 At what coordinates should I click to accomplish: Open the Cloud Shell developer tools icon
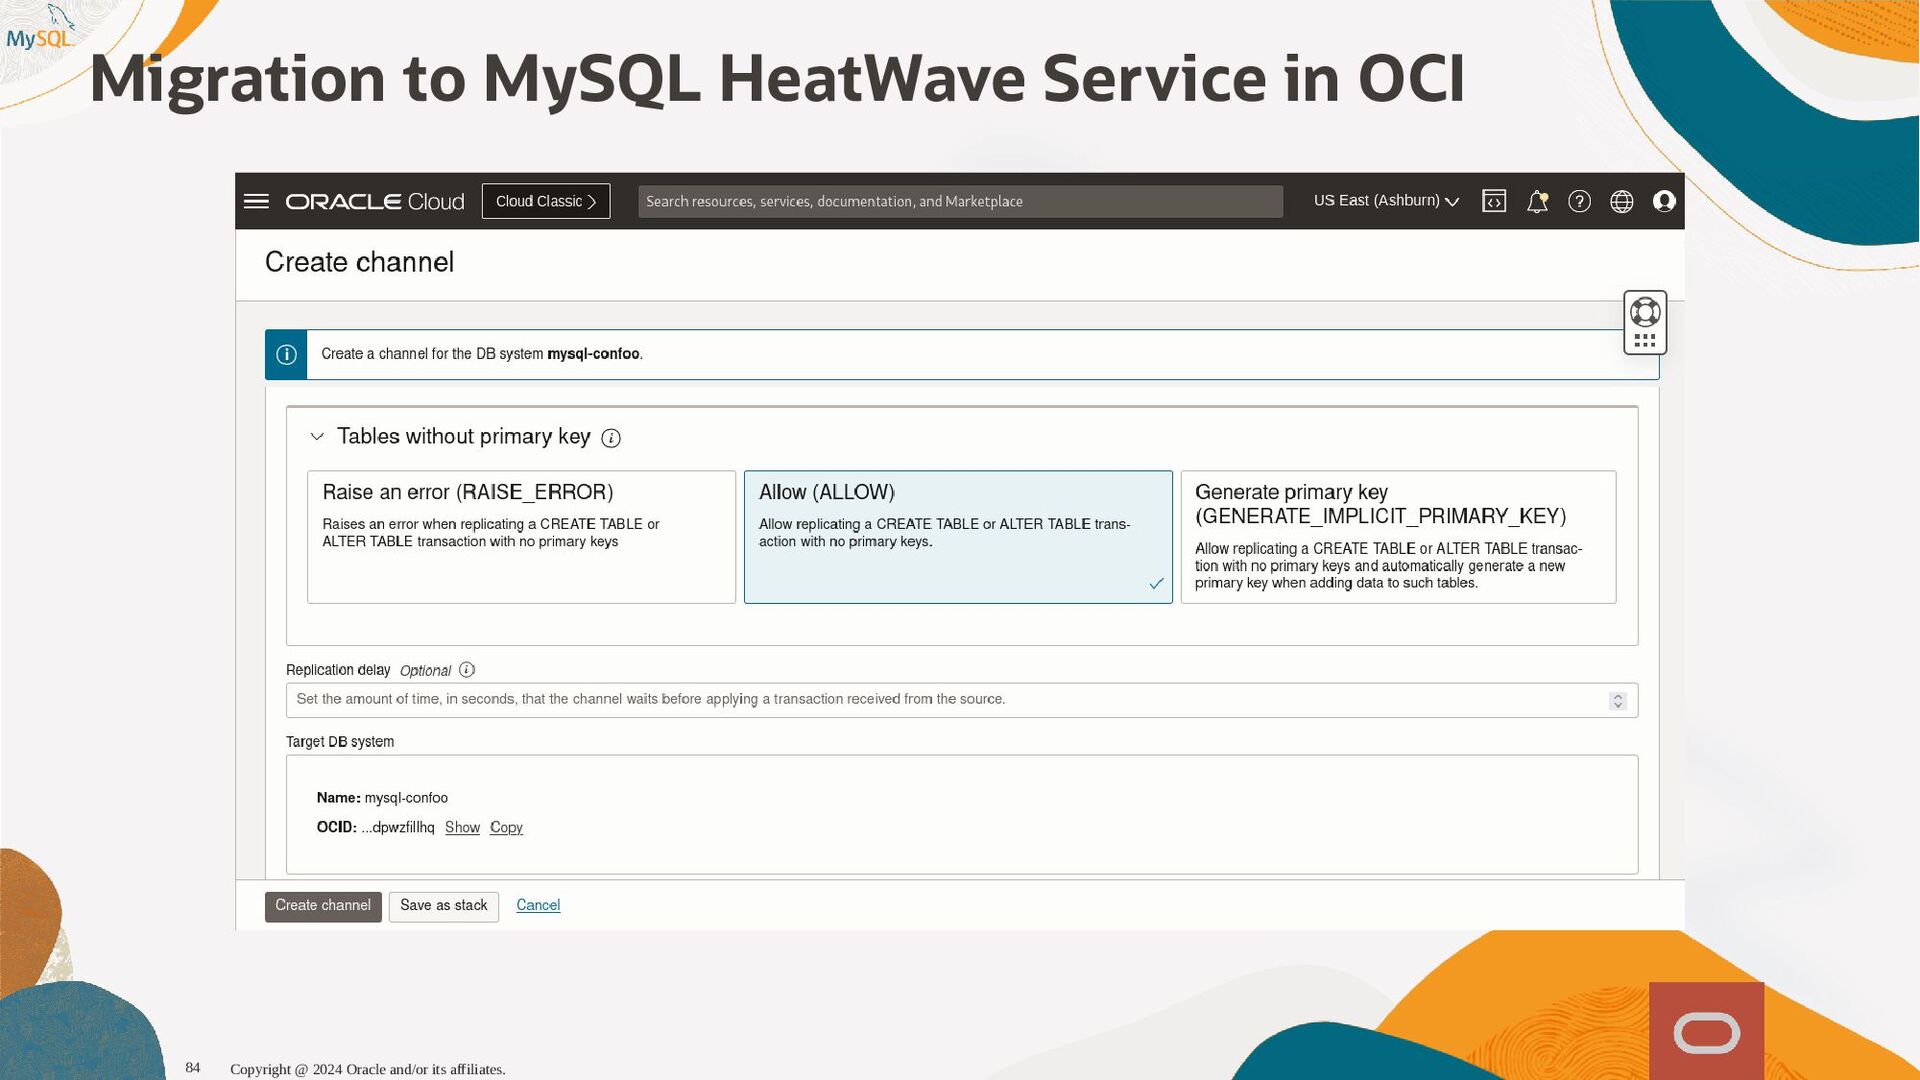coord(1494,201)
